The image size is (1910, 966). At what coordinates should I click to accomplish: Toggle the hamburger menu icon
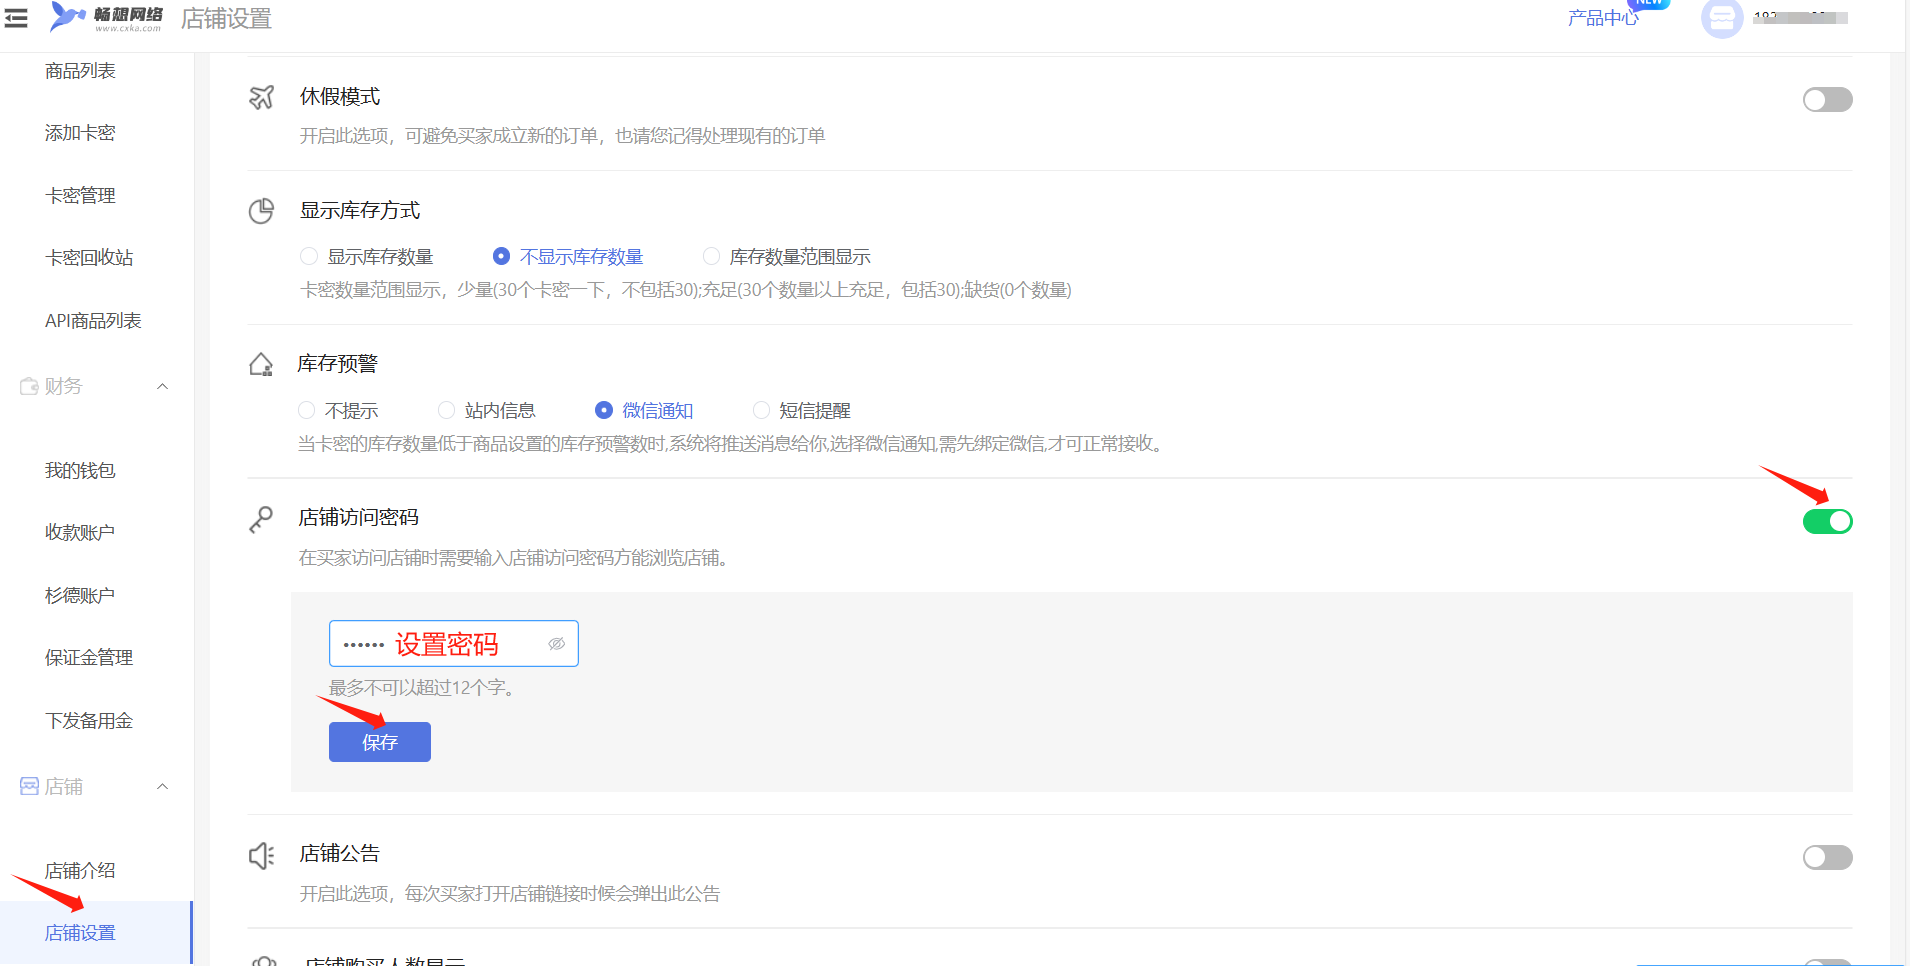[x=16, y=17]
